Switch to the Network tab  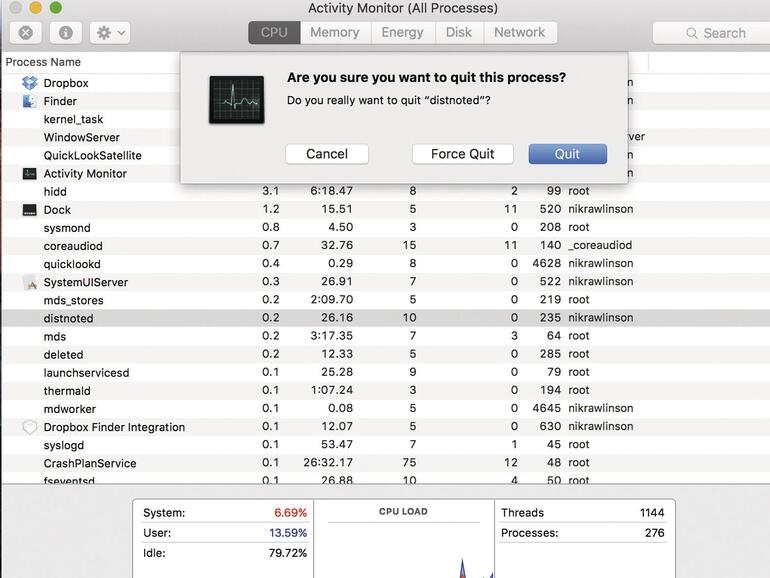click(x=520, y=32)
